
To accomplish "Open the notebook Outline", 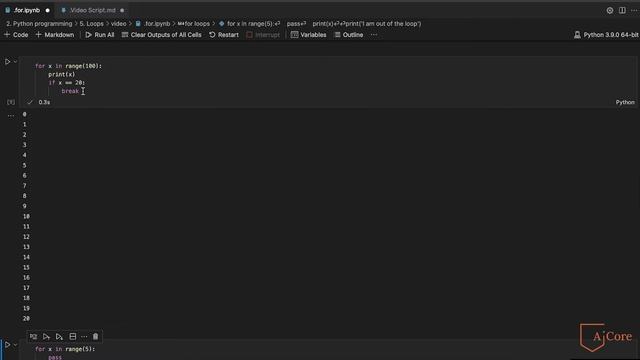I will [x=349, y=35].
